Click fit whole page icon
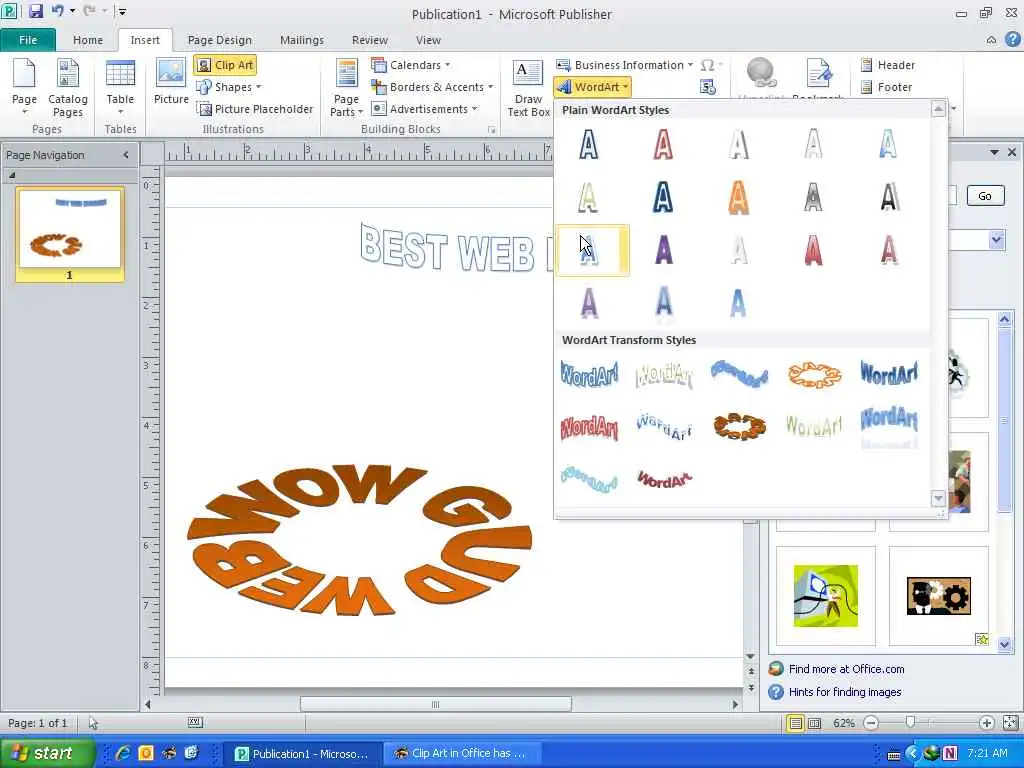This screenshot has width=1024, height=768. pos(1010,723)
